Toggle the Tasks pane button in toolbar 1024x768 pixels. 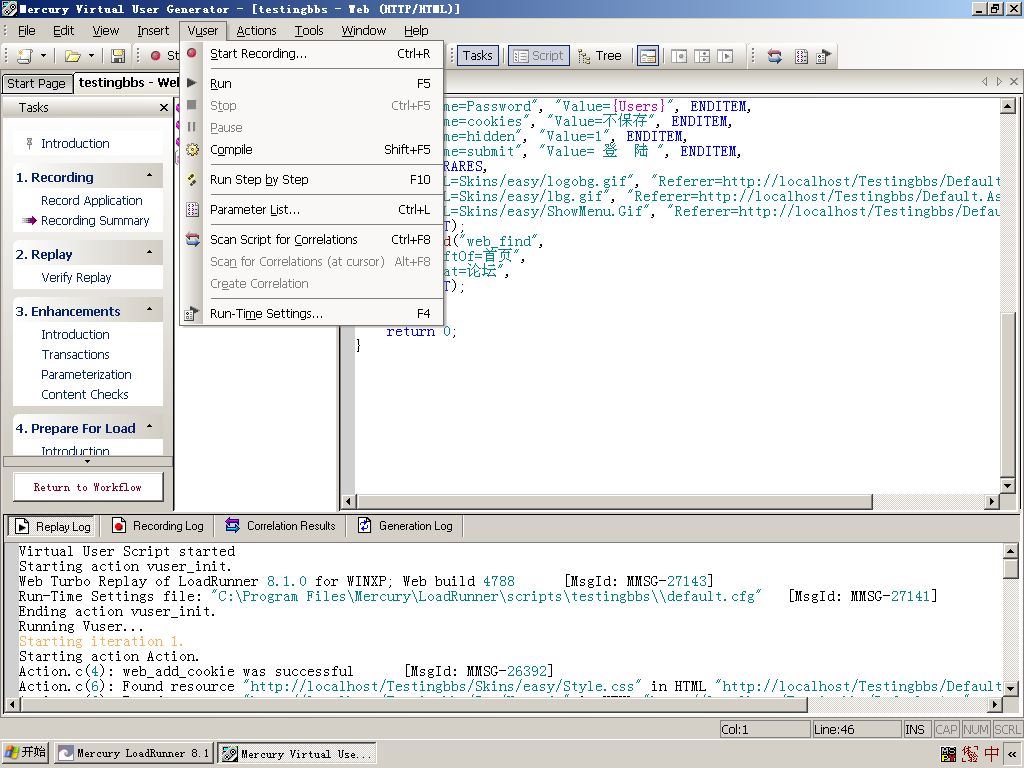tap(477, 56)
